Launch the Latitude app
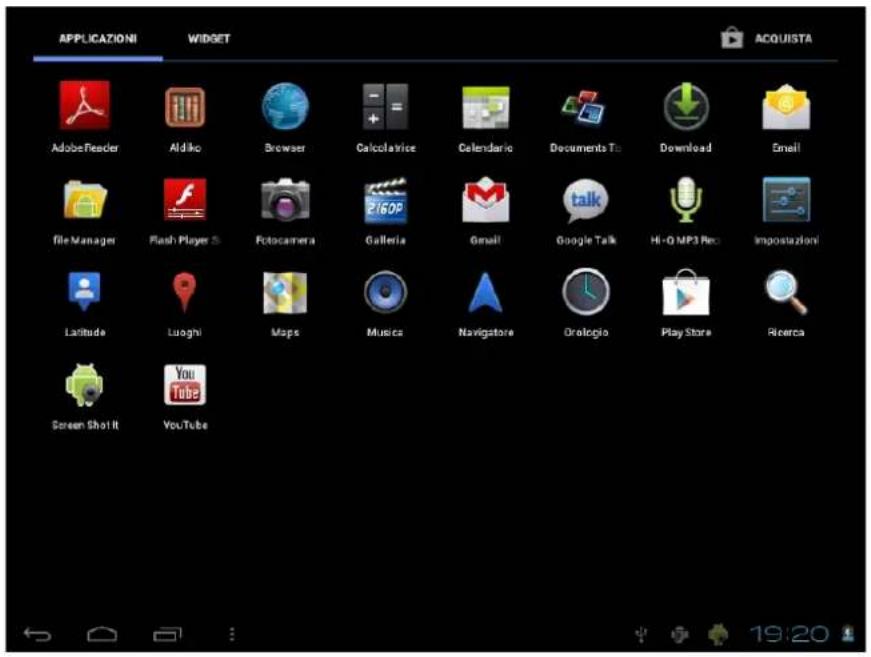The height and width of the screenshot is (657, 871). [x=84, y=291]
